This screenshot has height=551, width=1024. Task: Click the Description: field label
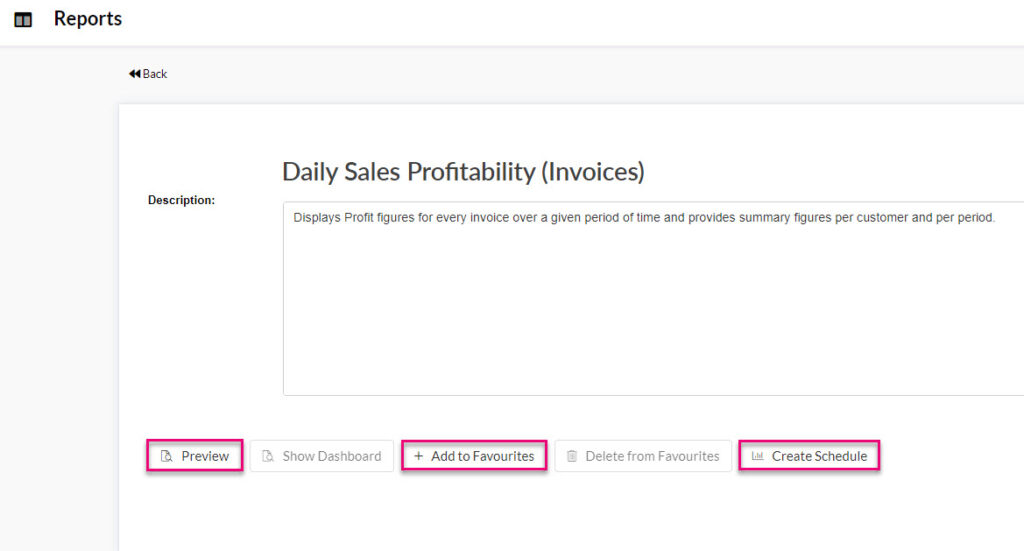tap(182, 200)
